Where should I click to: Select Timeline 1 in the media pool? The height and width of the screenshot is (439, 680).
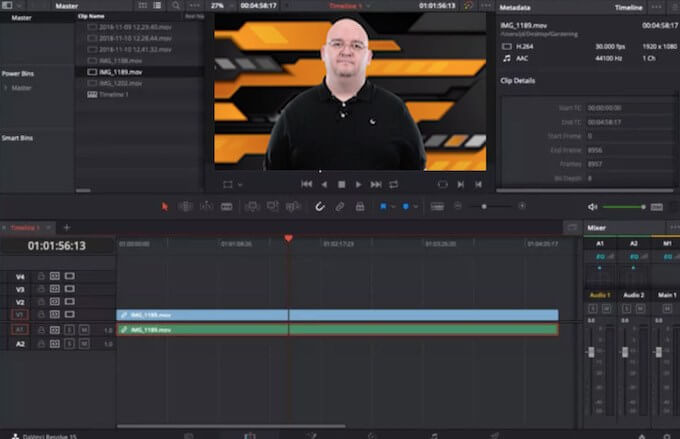(139, 95)
